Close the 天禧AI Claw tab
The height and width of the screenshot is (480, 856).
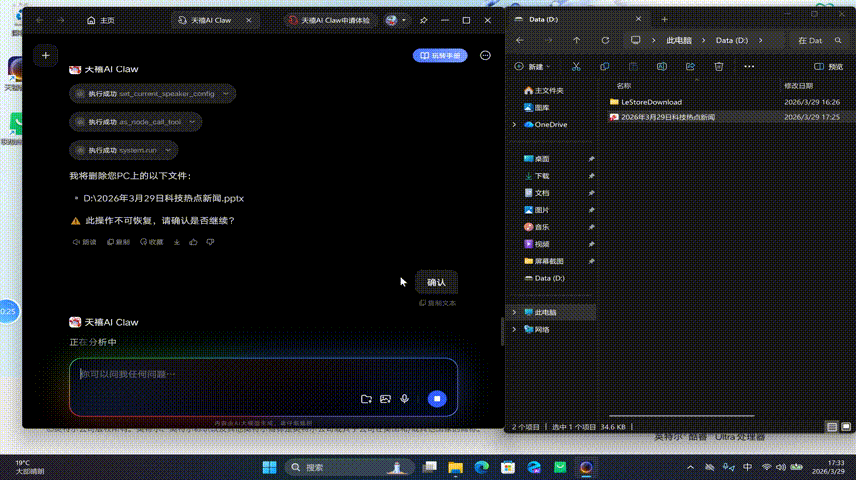point(249,20)
